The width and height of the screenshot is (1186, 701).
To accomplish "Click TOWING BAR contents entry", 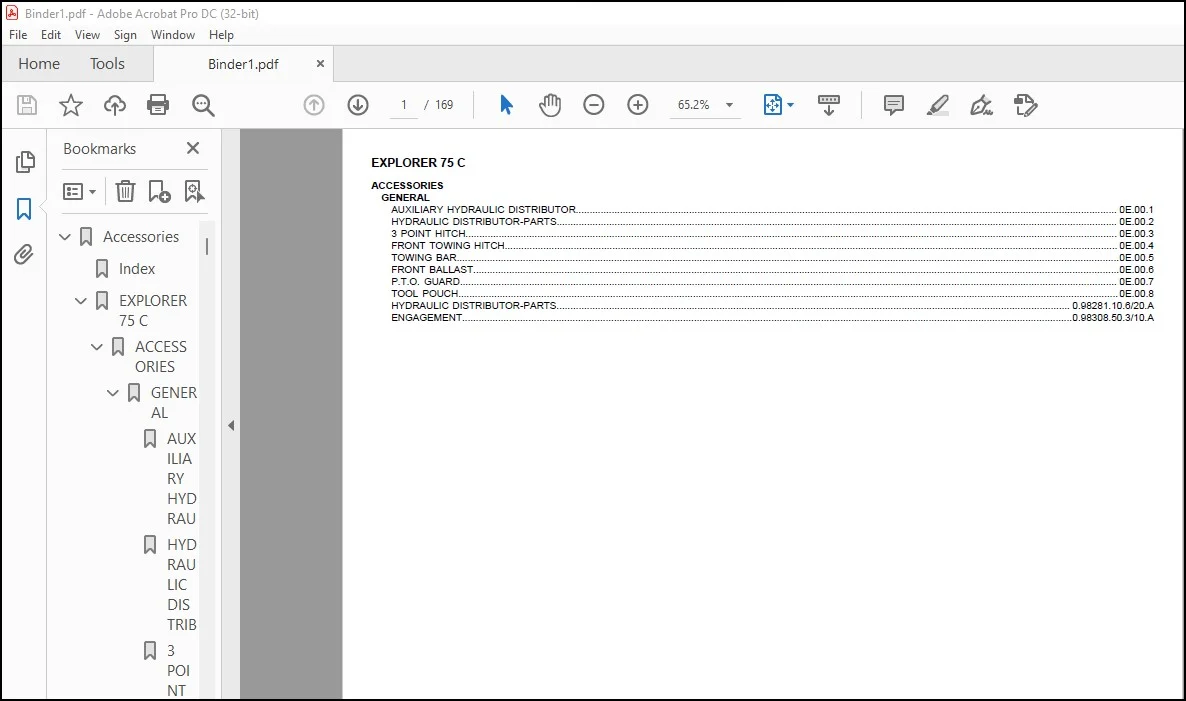I will tap(772, 258).
